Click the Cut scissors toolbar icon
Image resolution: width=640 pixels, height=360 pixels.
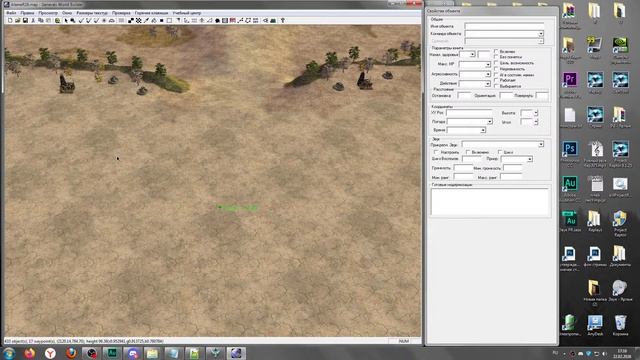(33, 20)
